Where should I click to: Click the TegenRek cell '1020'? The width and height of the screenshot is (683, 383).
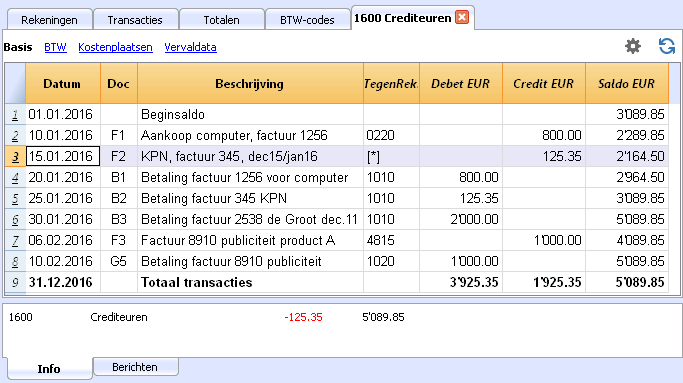pos(391,261)
